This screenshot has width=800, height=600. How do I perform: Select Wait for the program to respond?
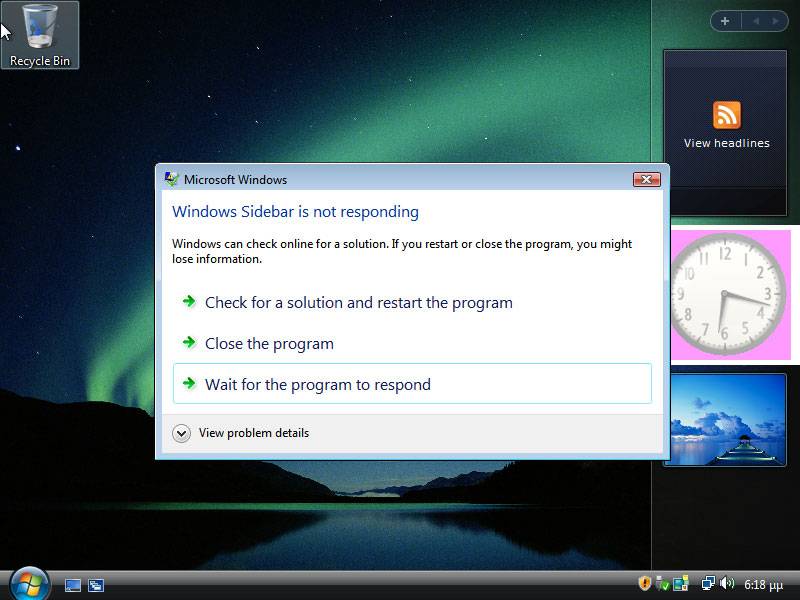(317, 384)
